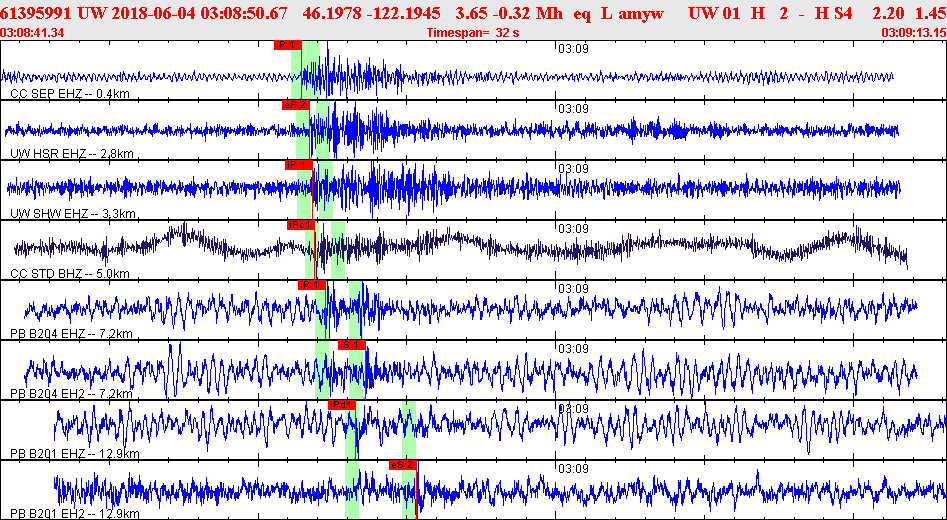Screen dimensions: 947x520
Task: Pick the iP 1 flag on PB B204 EHZ
Action: click(x=312, y=285)
